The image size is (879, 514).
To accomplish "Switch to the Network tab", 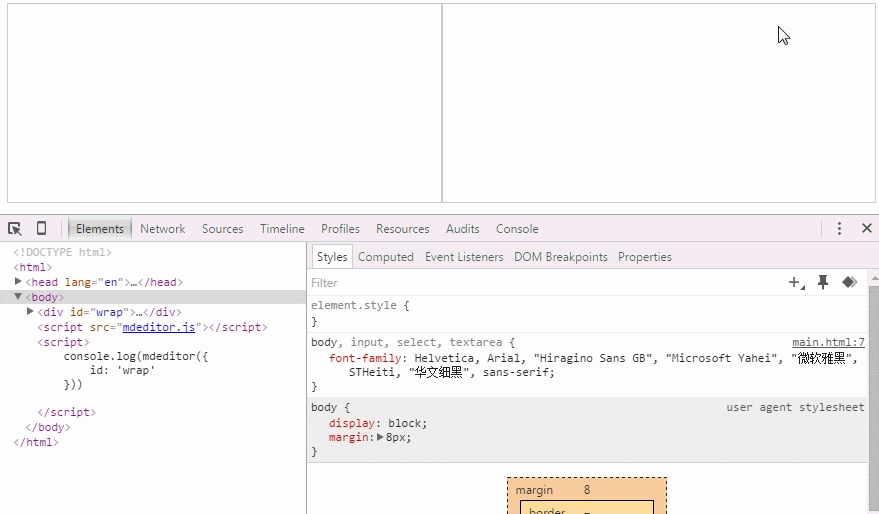I will [x=163, y=229].
